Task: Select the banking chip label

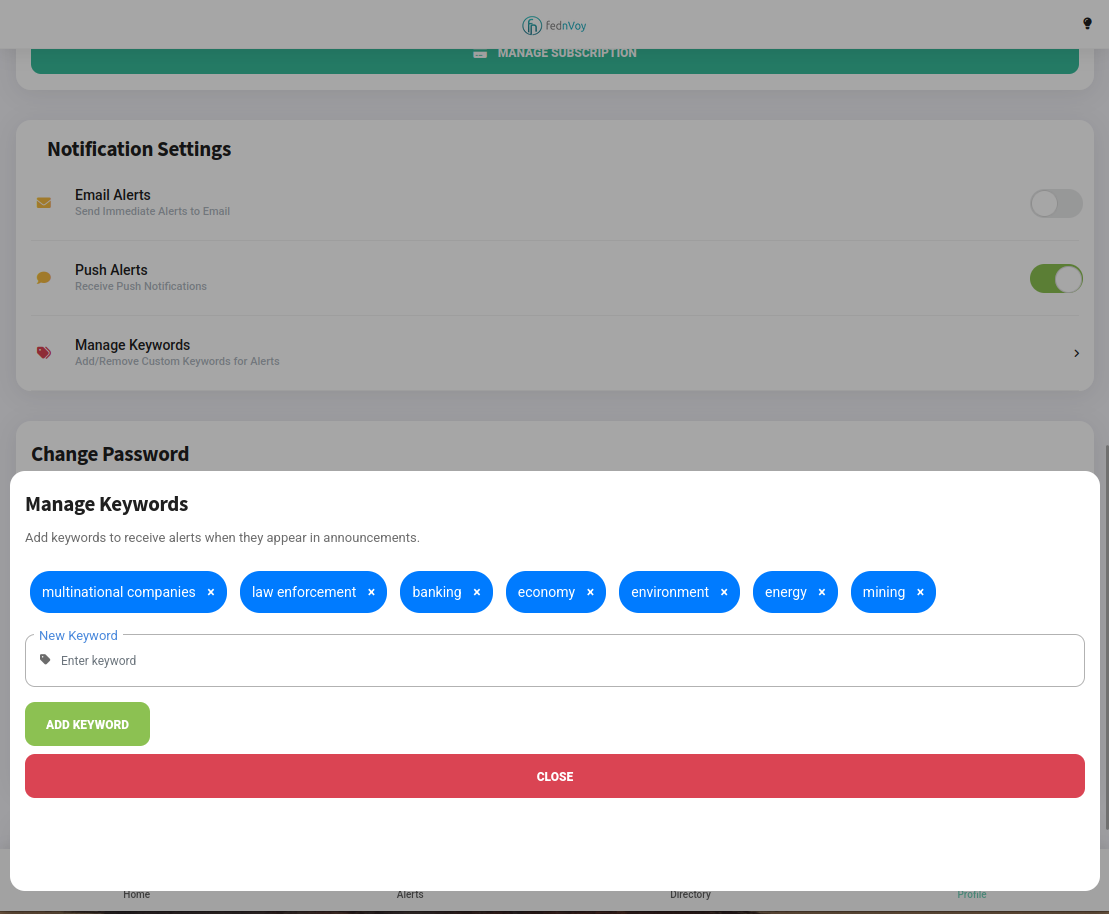Action: tap(437, 592)
